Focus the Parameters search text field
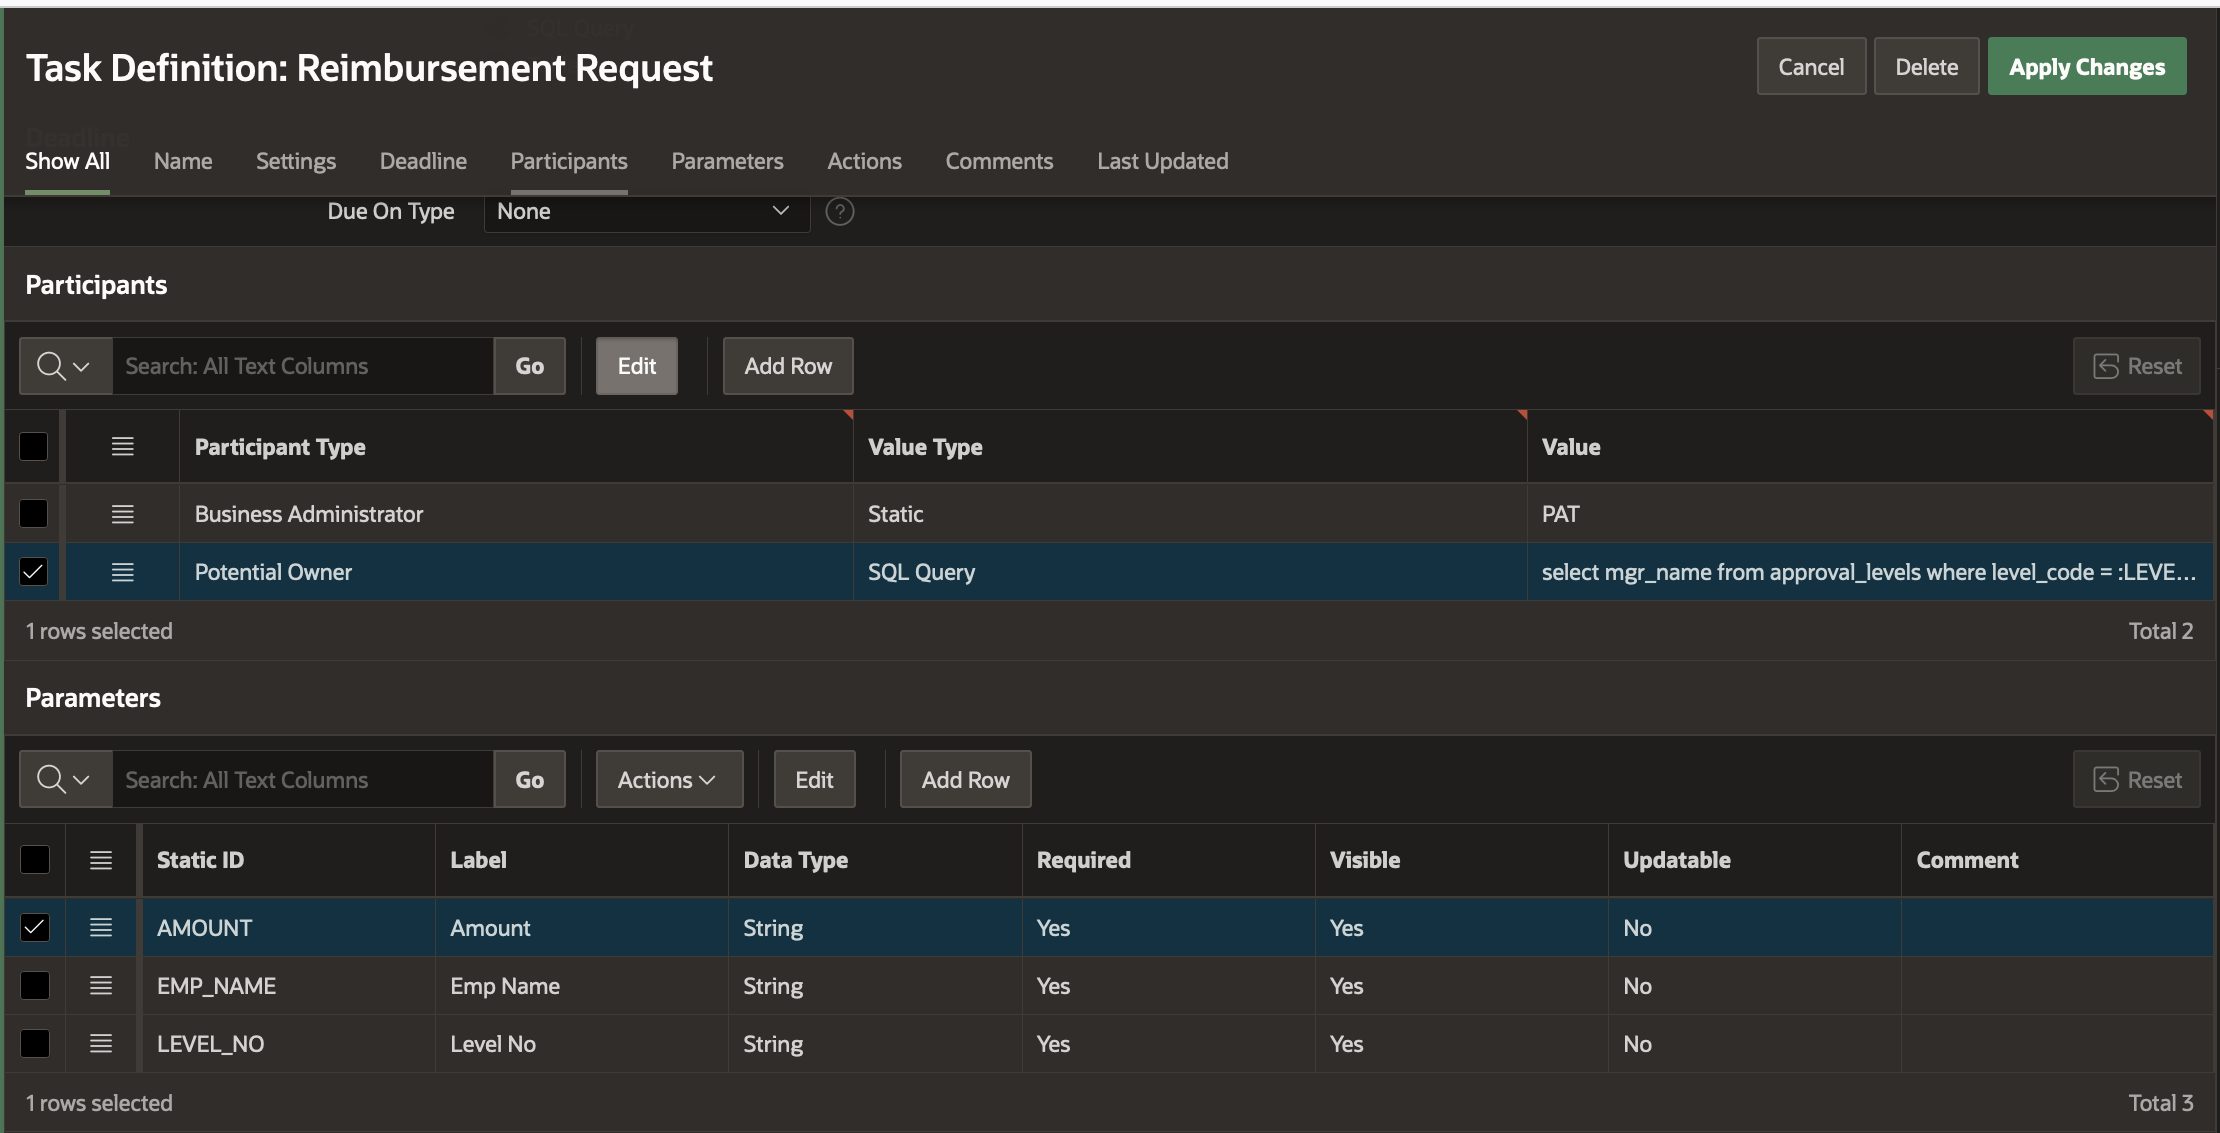The height and width of the screenshot is (1133, 2220). [302, 780]
